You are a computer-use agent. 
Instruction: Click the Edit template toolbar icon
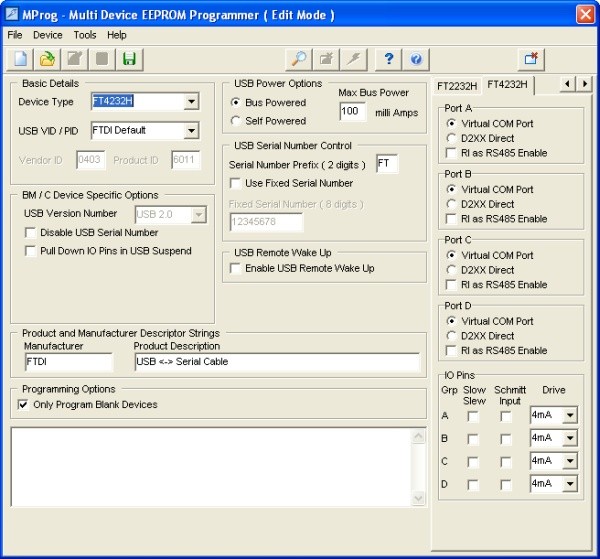pos(75,59)
